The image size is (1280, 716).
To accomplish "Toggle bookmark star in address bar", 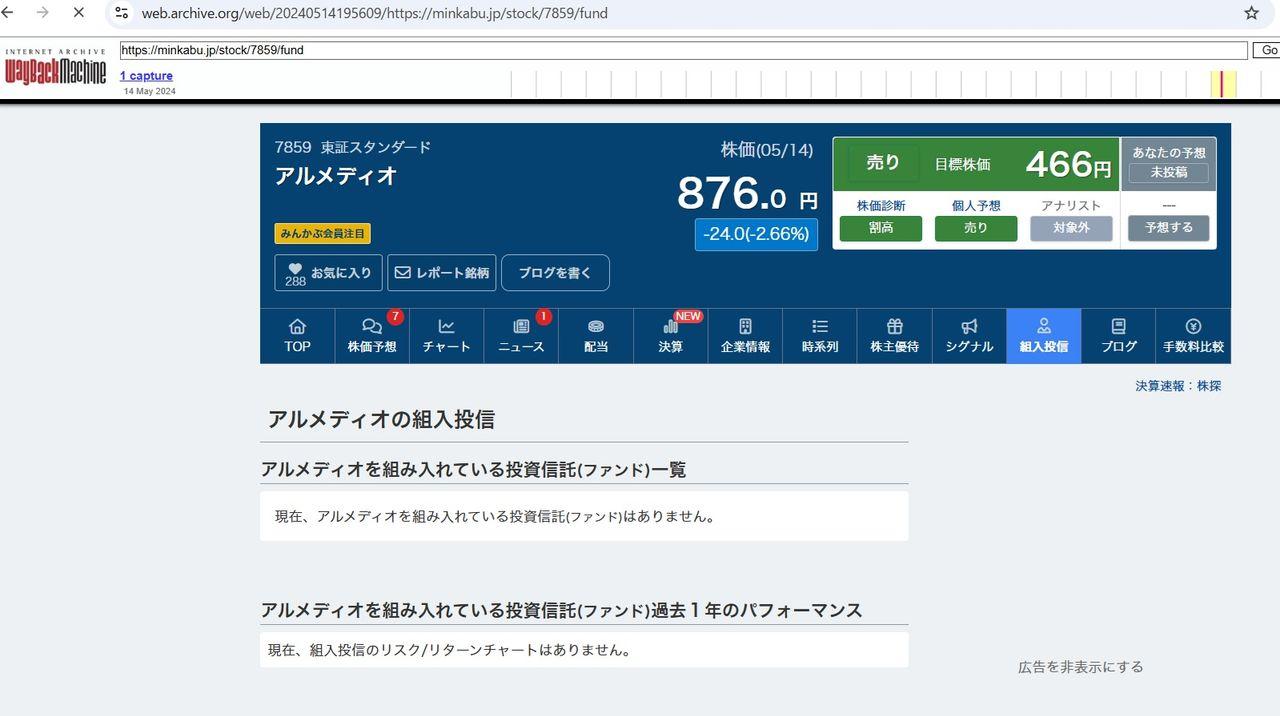I will click(x=1251, y=13).
